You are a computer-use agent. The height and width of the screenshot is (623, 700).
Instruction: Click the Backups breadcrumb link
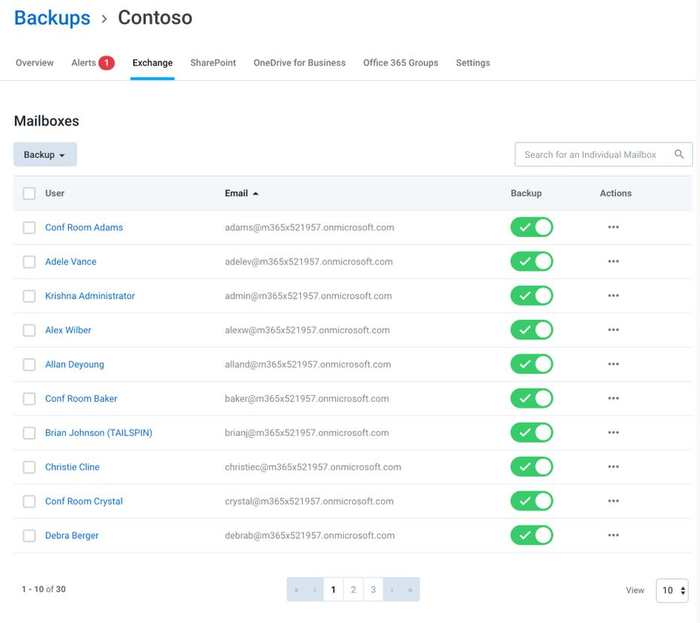pos(52,18)
